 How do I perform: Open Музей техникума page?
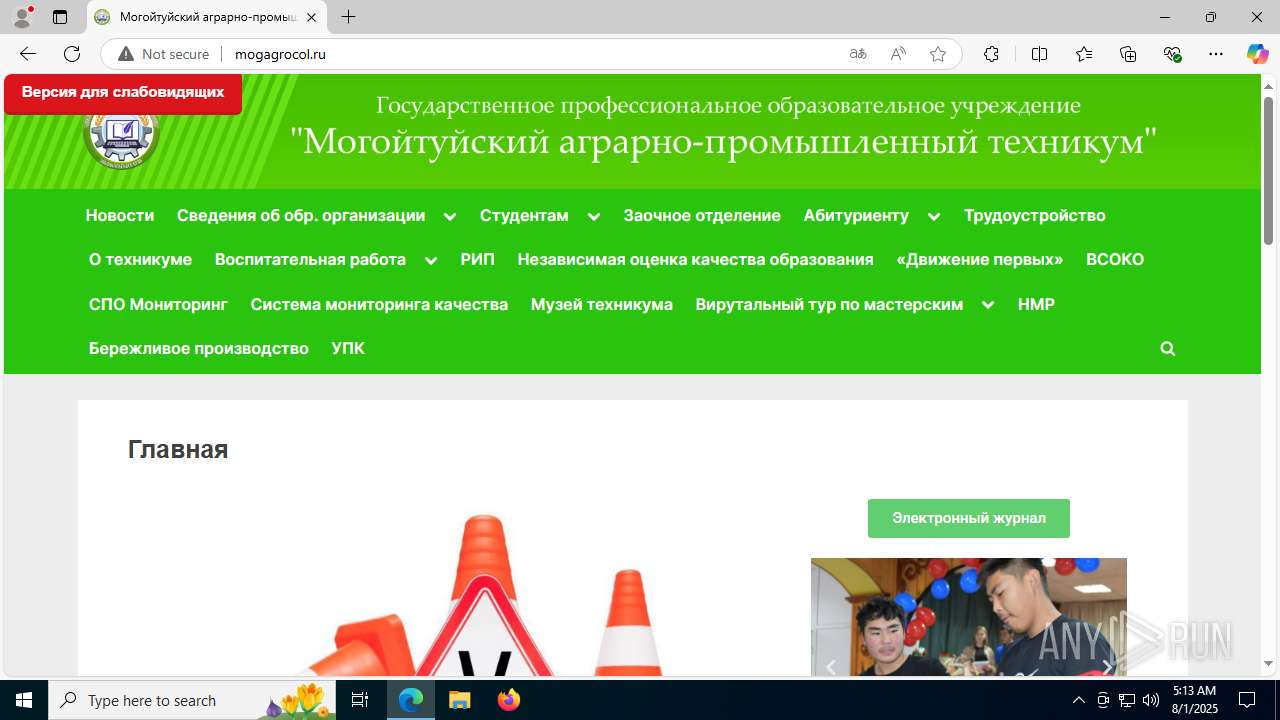602,304
